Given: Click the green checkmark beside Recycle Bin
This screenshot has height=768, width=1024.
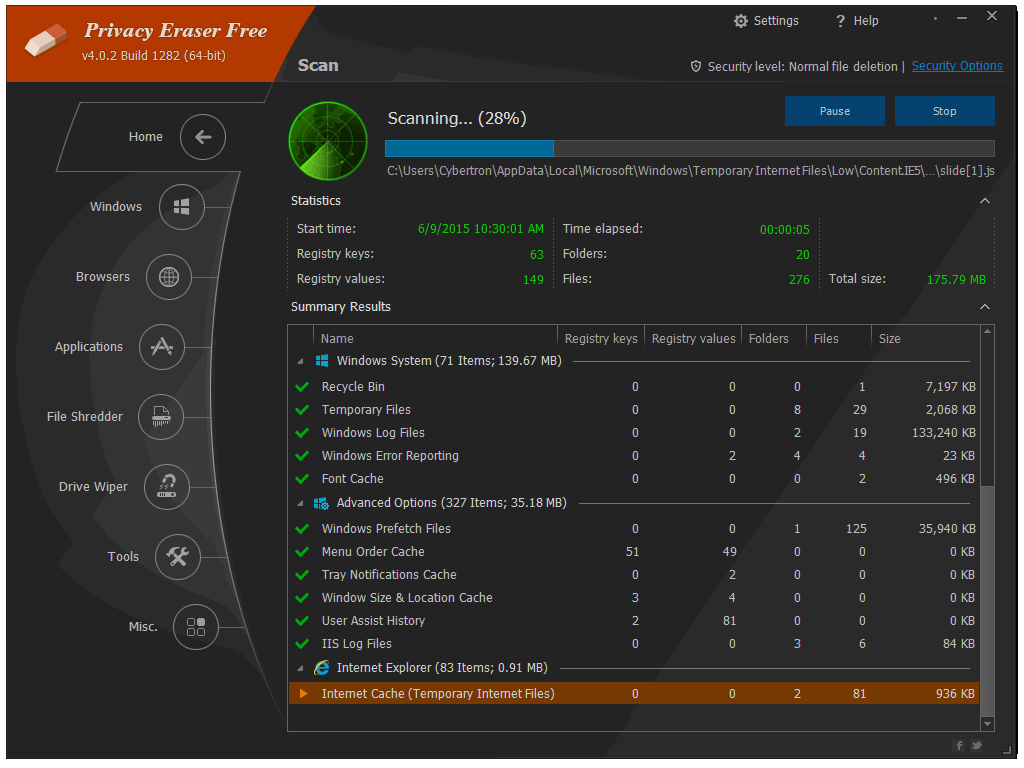Looking at the screenshot, I should pyautogui.click(x=301, y=386).
